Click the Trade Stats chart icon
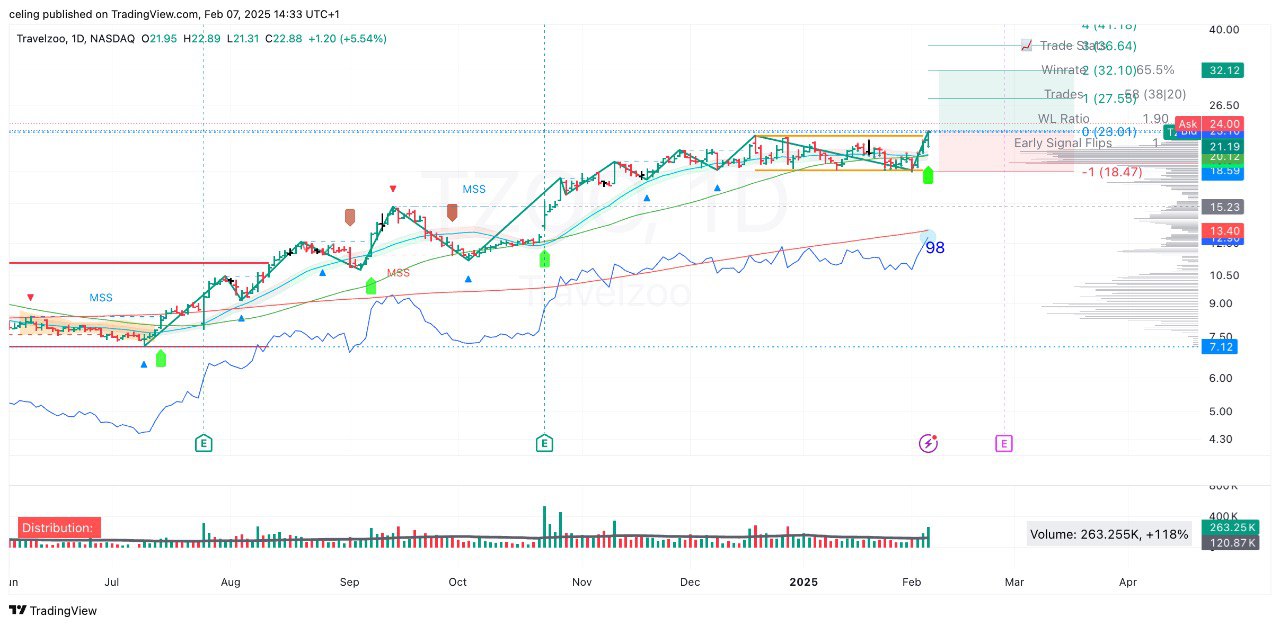The height and width of the screenshot is (626, 1280). click(1026, 46)
